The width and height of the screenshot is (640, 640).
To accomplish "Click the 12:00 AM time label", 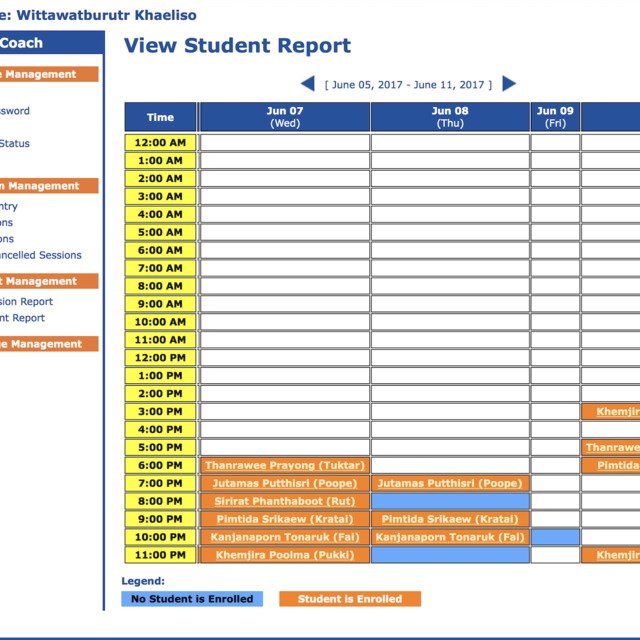I will (x=160, y=143).
